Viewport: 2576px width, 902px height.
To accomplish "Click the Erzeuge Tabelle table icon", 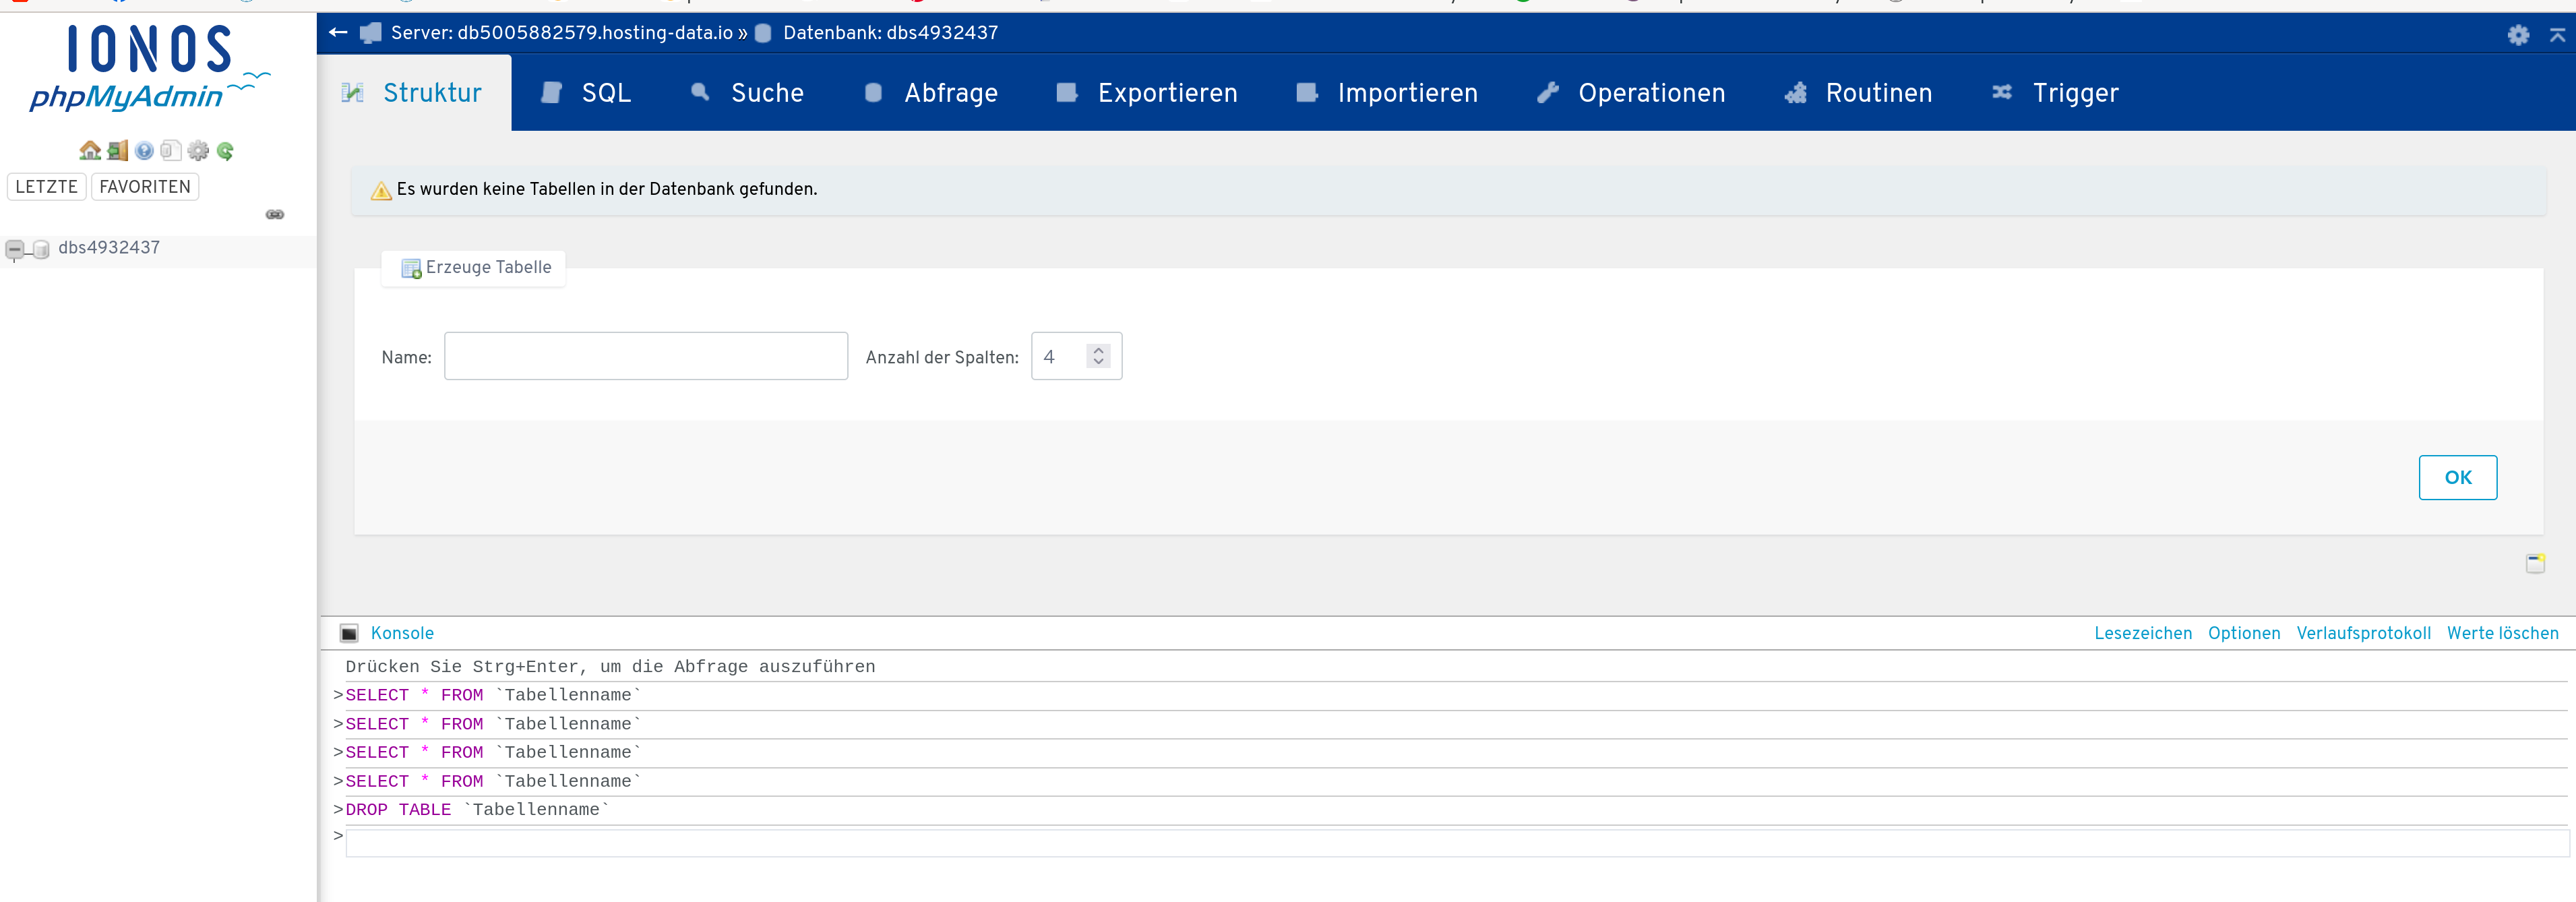I will pyautogui.click(x=411, y=268).
